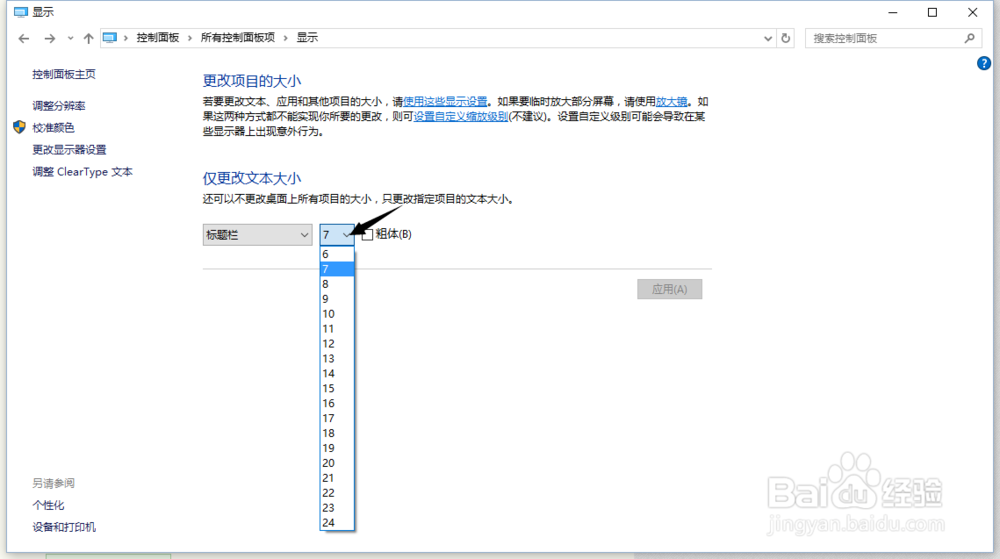Open 校准颜色 link
This screenshot has height=559, width=1000.
coord(54,127)
